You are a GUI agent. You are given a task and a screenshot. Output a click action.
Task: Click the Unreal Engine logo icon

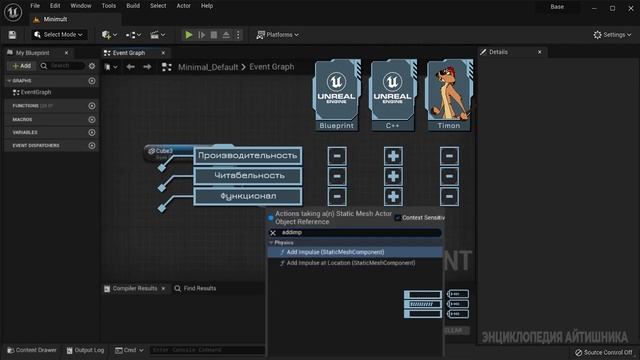pos(13,12)
